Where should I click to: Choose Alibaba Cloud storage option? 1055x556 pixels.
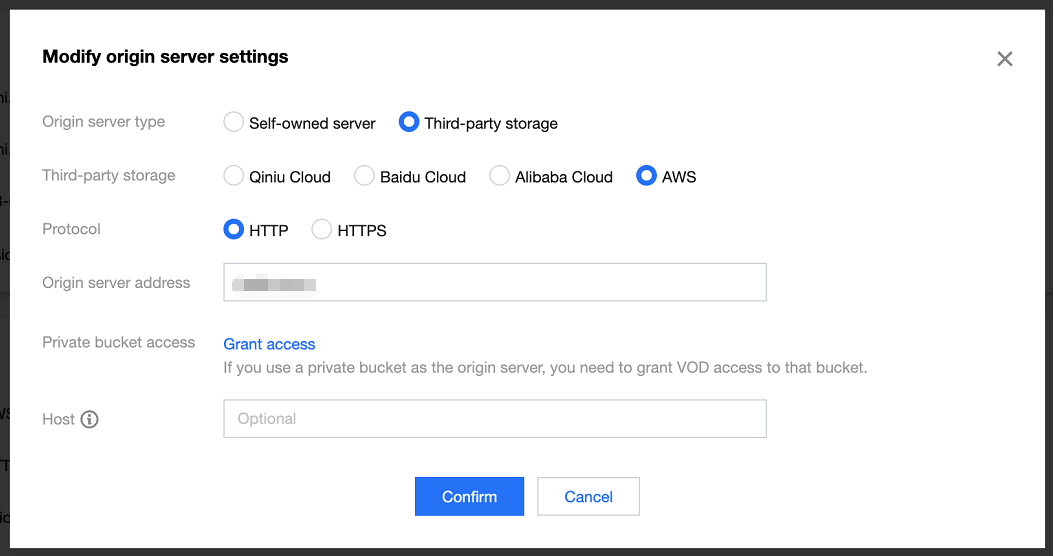tap(499, 177)
